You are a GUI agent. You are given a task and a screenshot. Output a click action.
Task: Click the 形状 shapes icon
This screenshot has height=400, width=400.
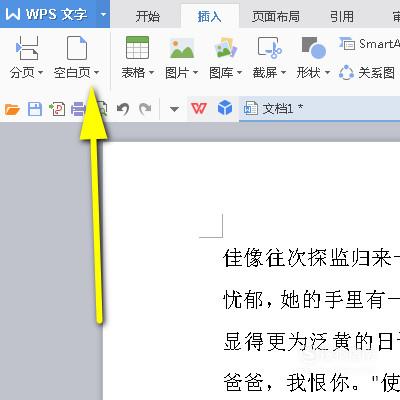click(313, 48)
